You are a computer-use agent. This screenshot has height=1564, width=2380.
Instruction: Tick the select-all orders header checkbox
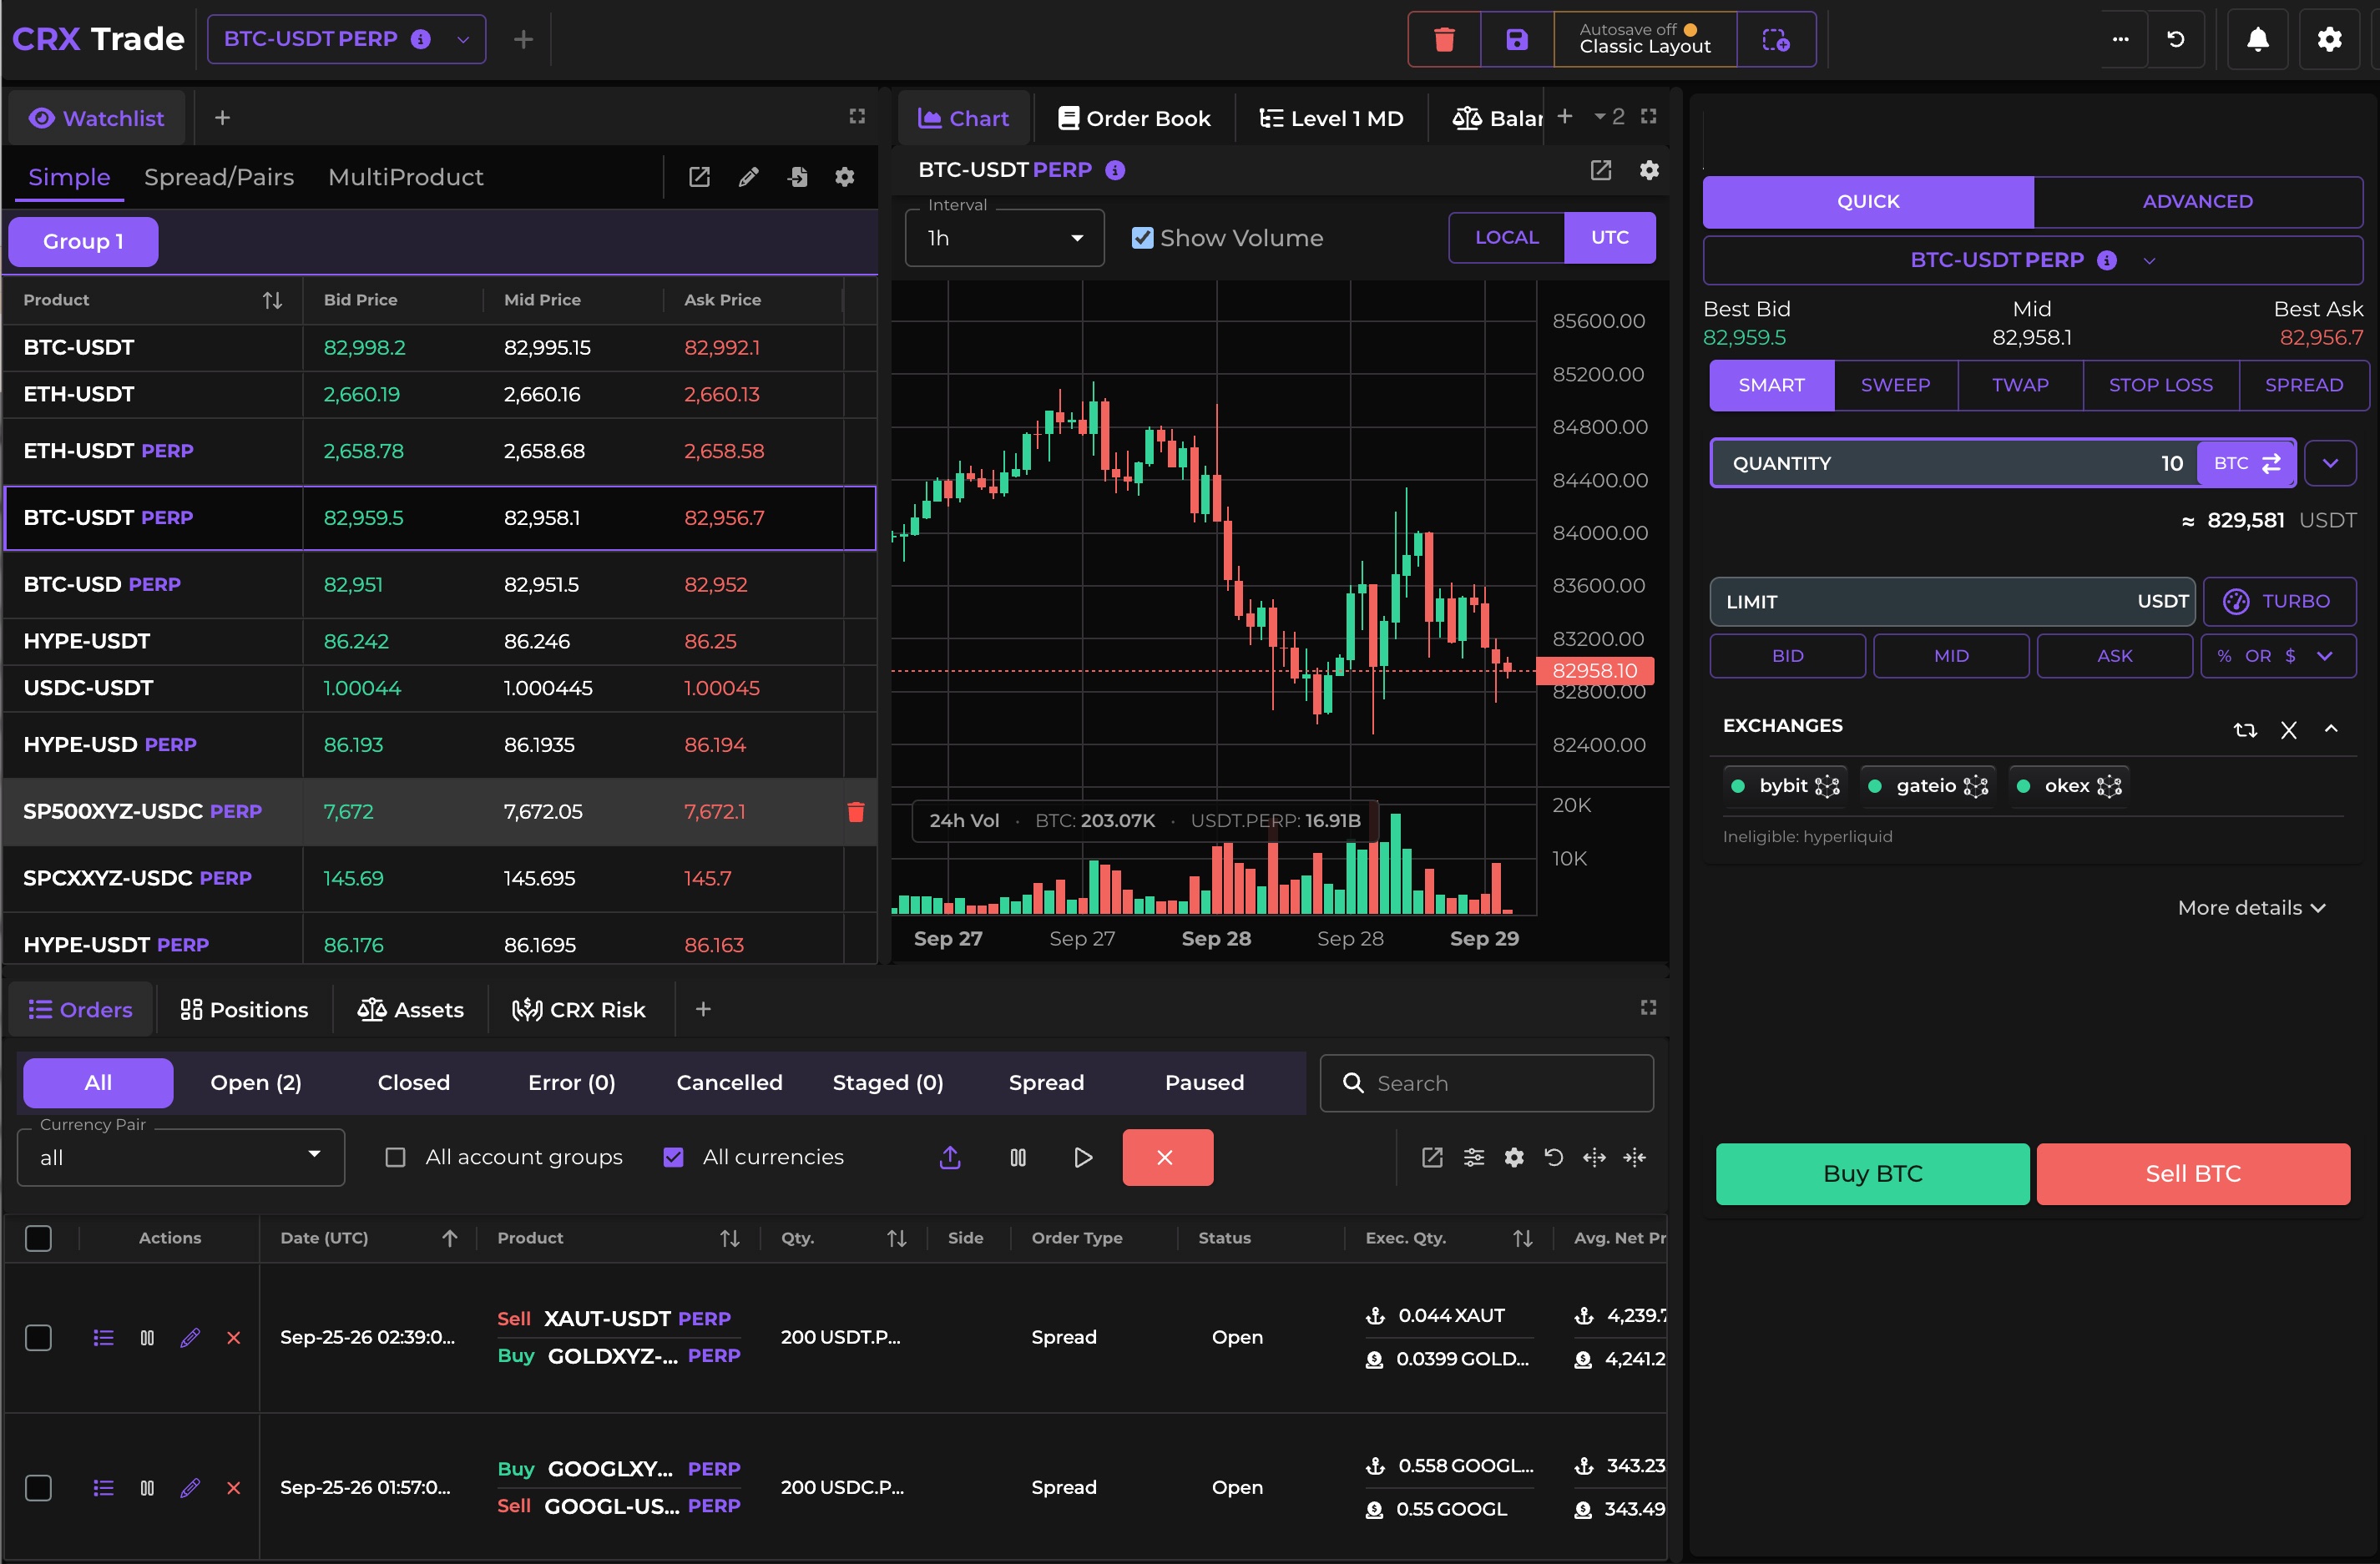click(x=38, y=1238)
